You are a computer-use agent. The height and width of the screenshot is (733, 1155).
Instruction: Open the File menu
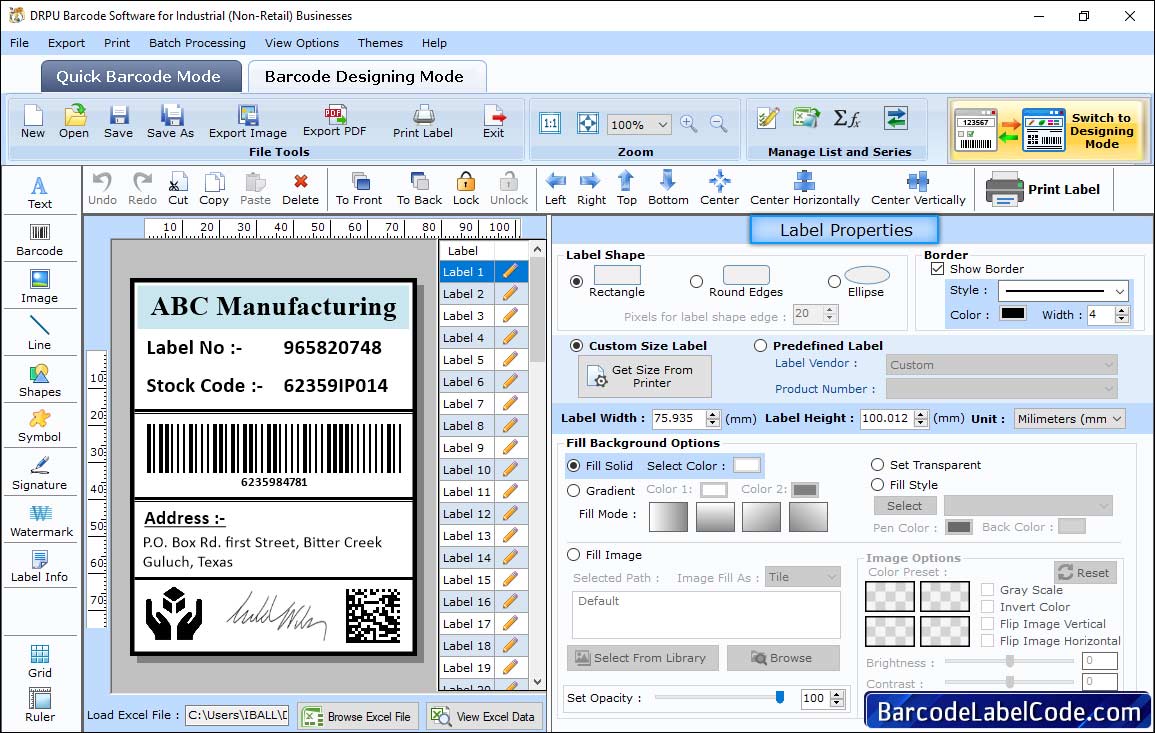pos(19,43)
